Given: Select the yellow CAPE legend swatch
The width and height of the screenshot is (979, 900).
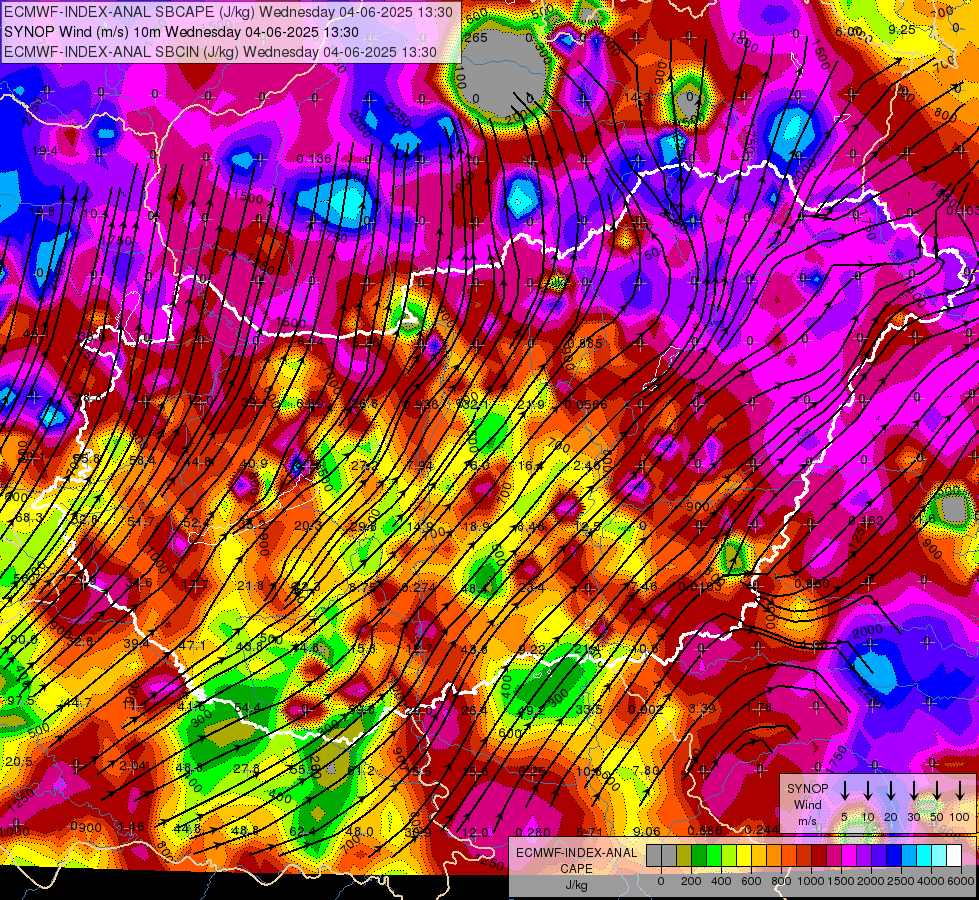Looking at the screenshot, I should click(x=744, y=856).
